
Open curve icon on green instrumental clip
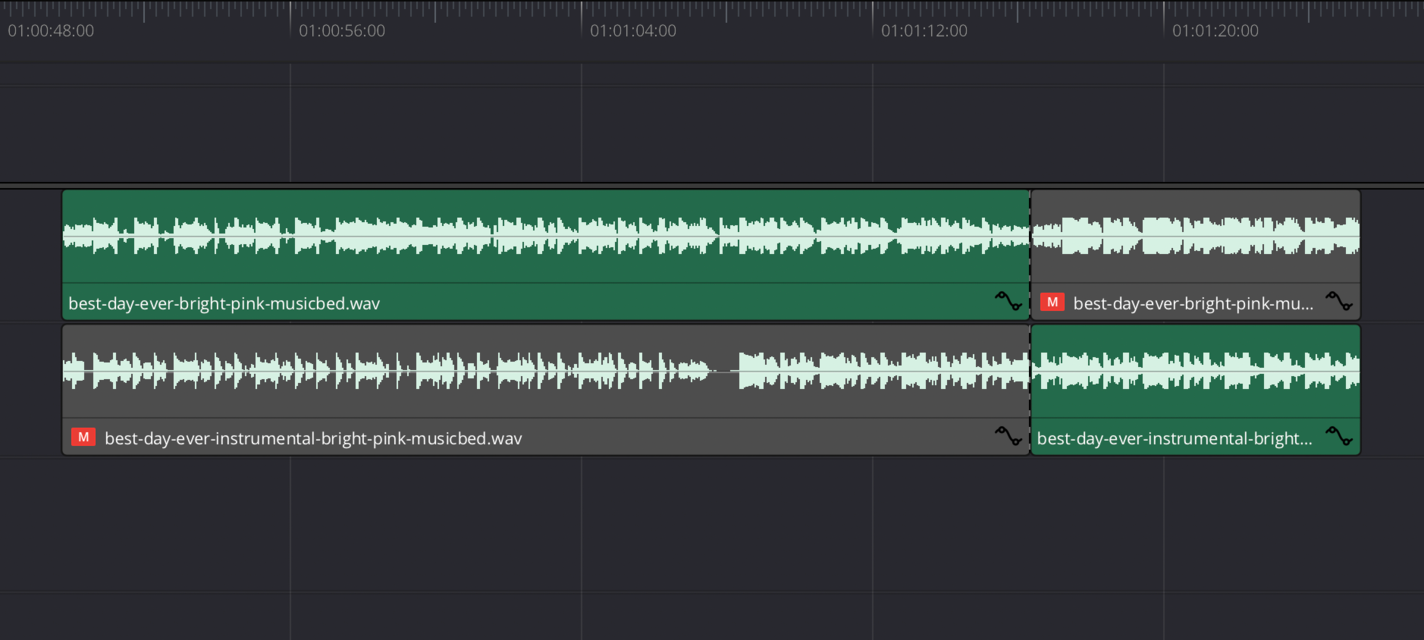(x=1339, y=436)
